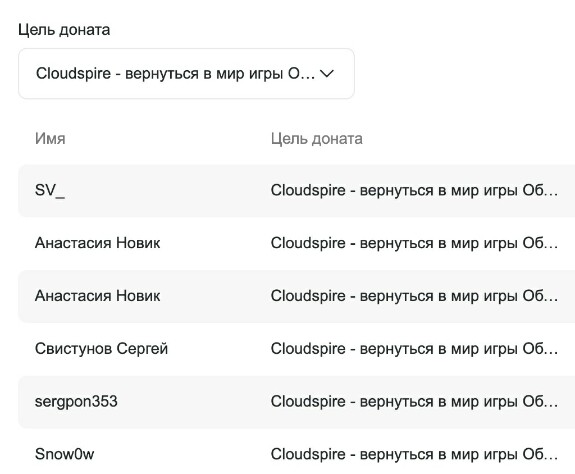Click the goal cell in sergpon353 row
The height and width of the screenshot is (474, 575).
point(414,401)
